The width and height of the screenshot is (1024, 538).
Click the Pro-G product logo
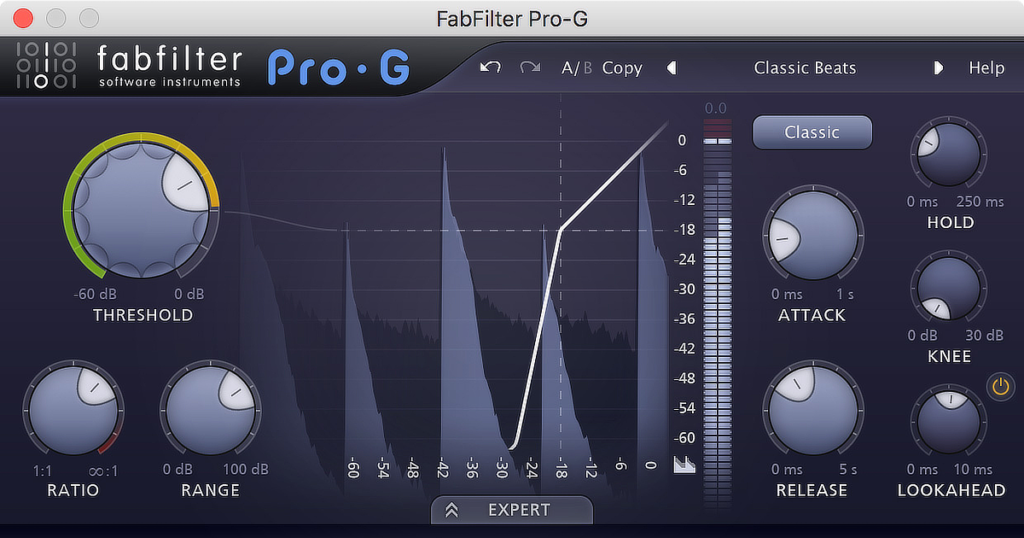[338, 68]
